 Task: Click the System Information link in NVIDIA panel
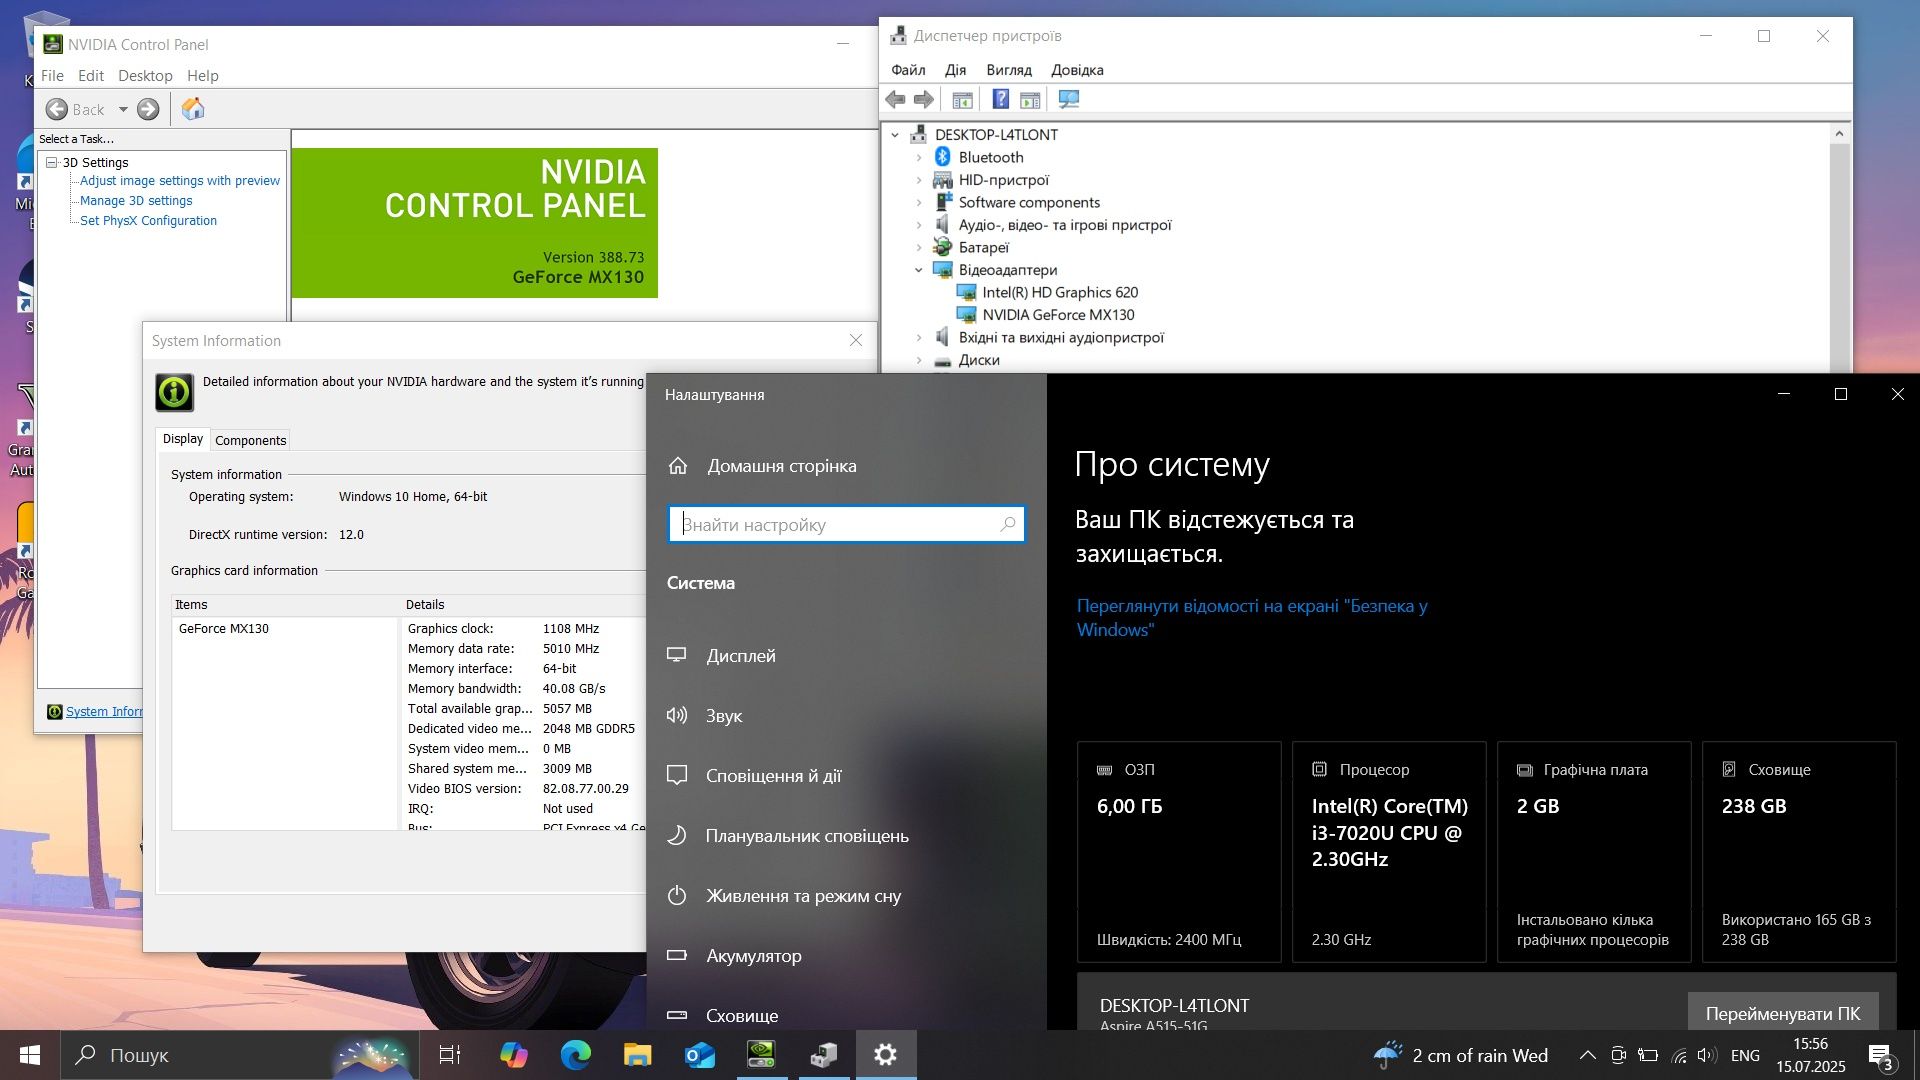tap(103, 712)
